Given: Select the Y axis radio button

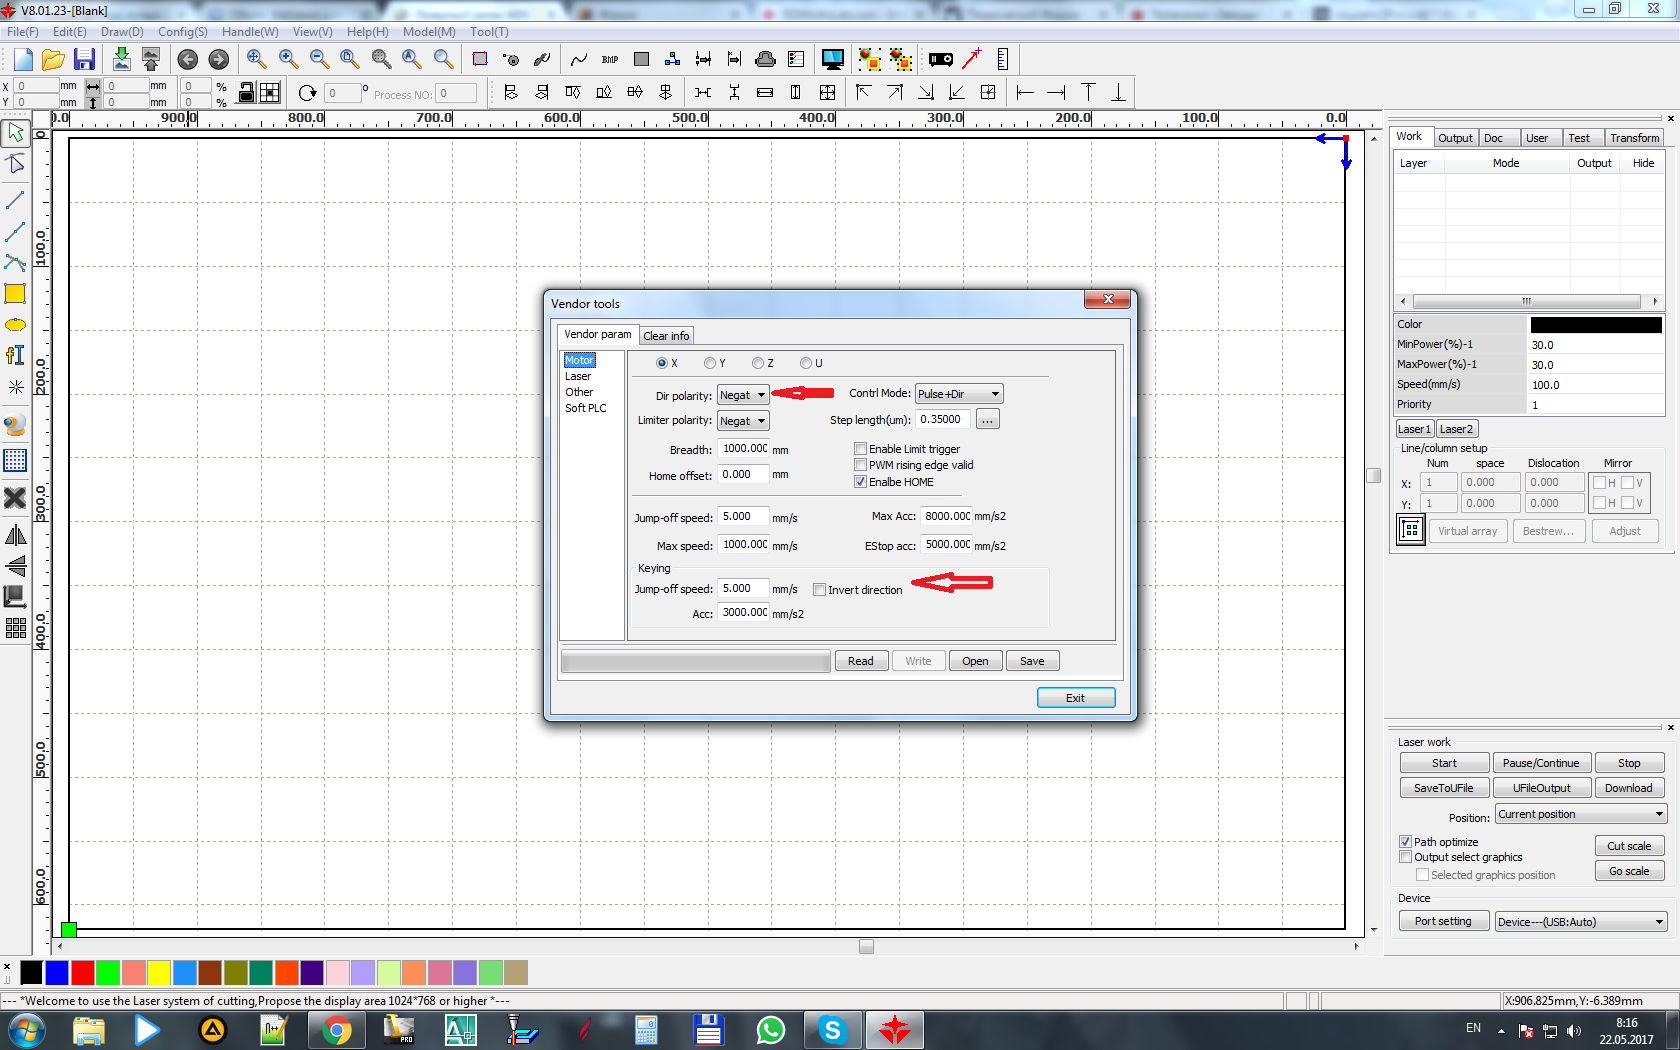Looking at the screenshot, I should [709, 363].
